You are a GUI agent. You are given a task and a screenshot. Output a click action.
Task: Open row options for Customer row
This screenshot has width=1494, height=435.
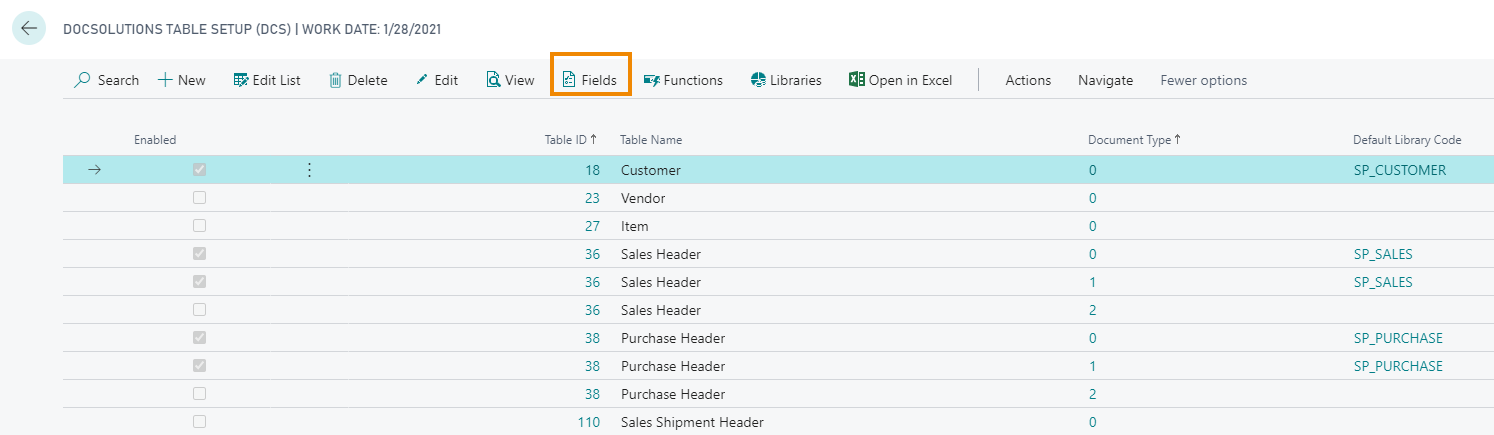pos(309,170)
